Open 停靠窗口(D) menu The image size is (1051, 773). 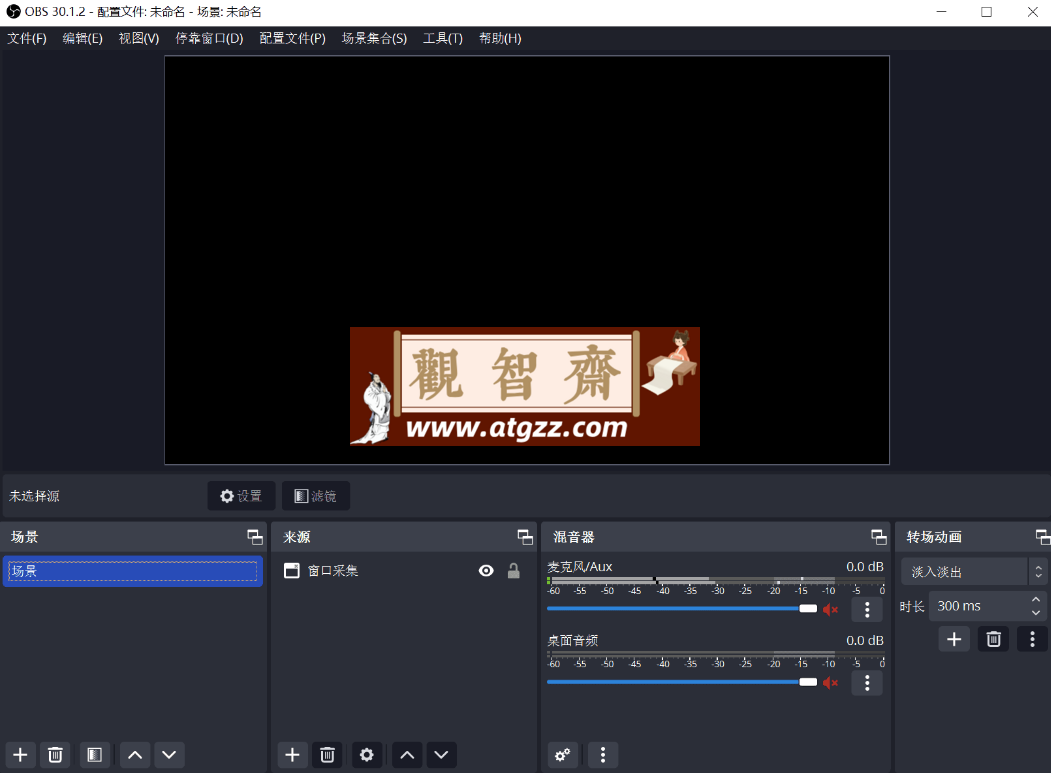209,38
